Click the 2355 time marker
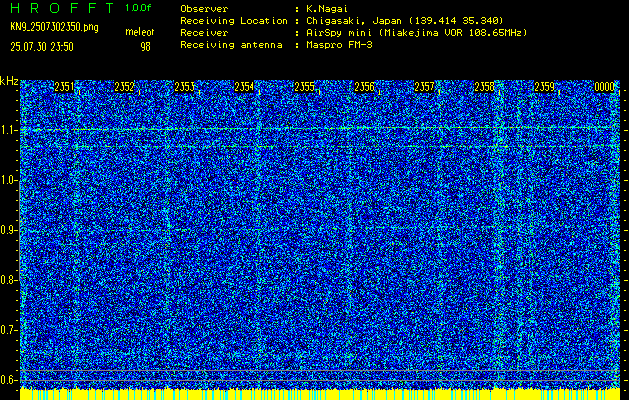 (x=304, y=87)
